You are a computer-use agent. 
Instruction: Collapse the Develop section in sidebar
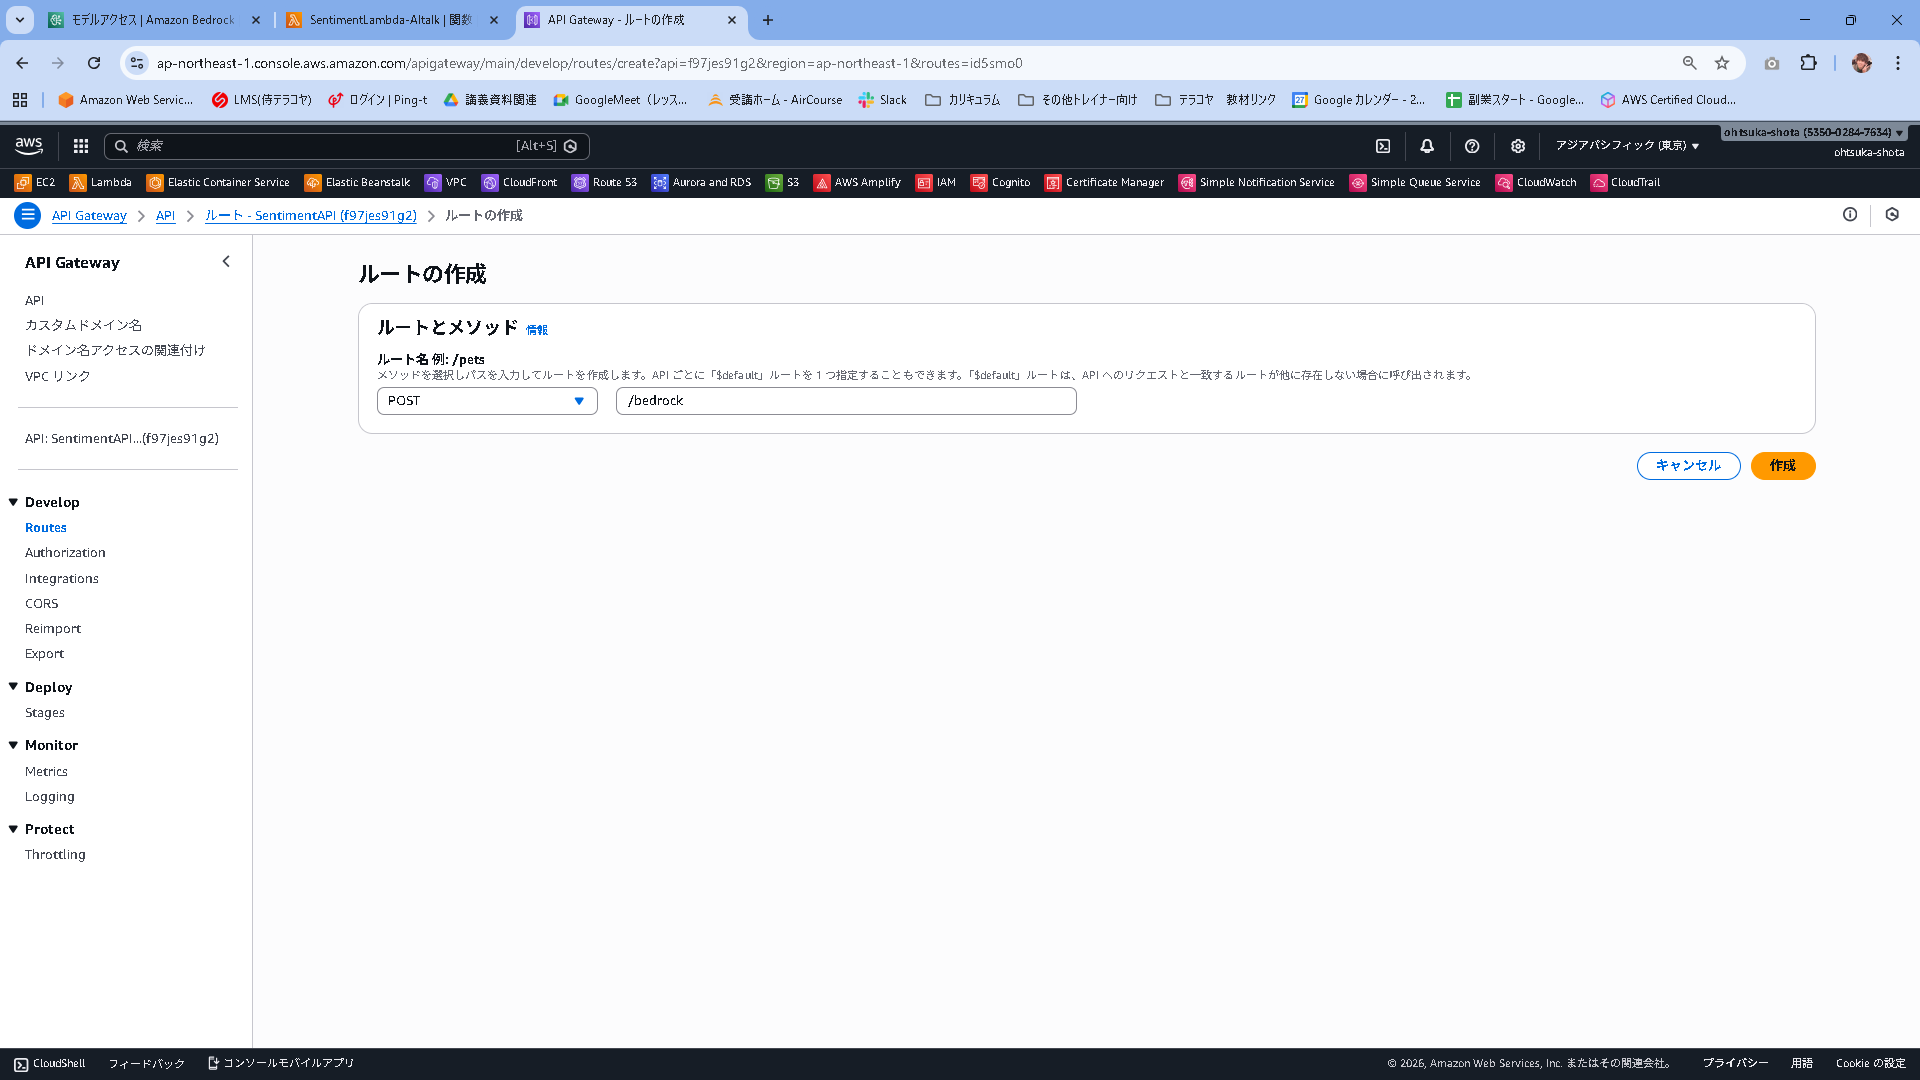coord(14,502)
